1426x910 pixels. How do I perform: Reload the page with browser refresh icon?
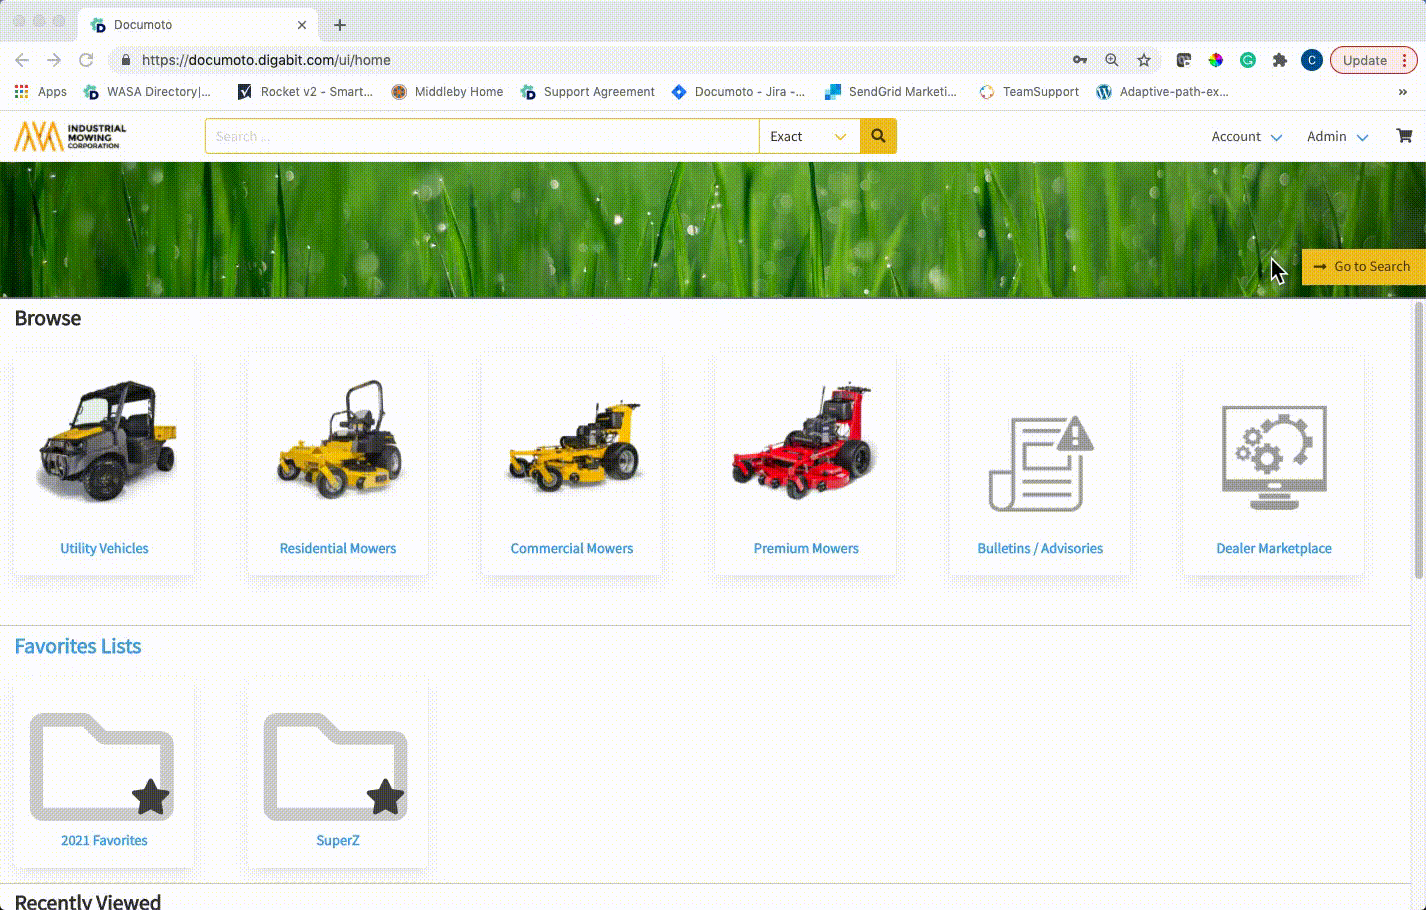coord(86,60)
